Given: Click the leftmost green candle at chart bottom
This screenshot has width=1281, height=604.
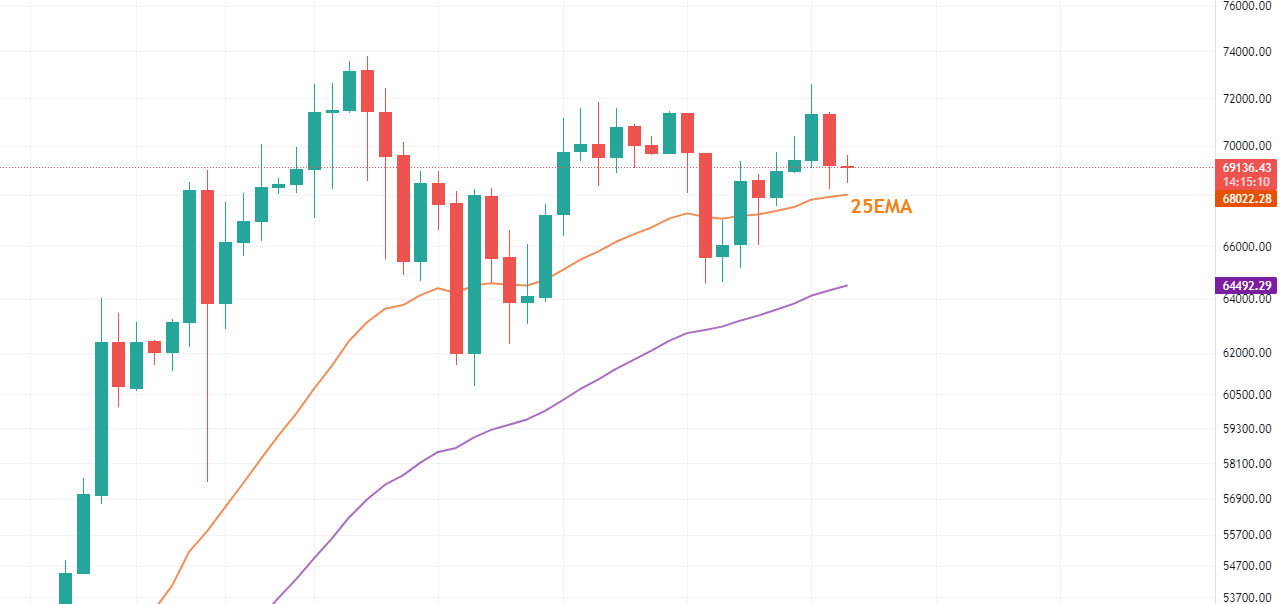Looking at the screenshot, I should click(66, 587).
